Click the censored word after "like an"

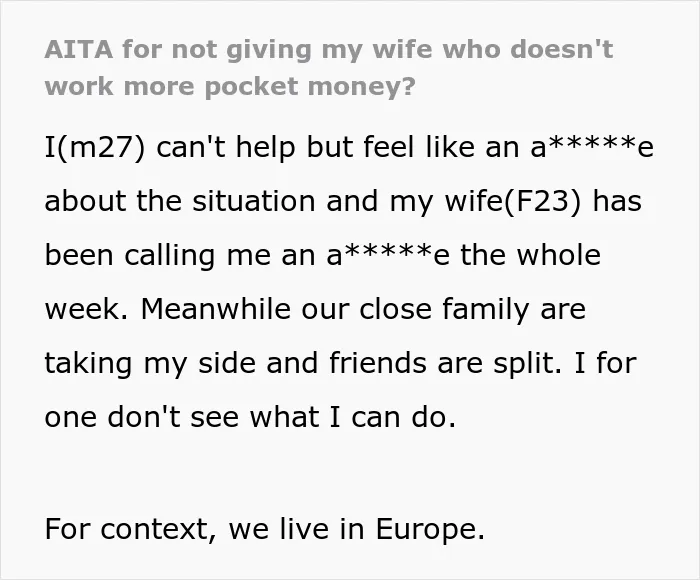(x=592, y=147)
